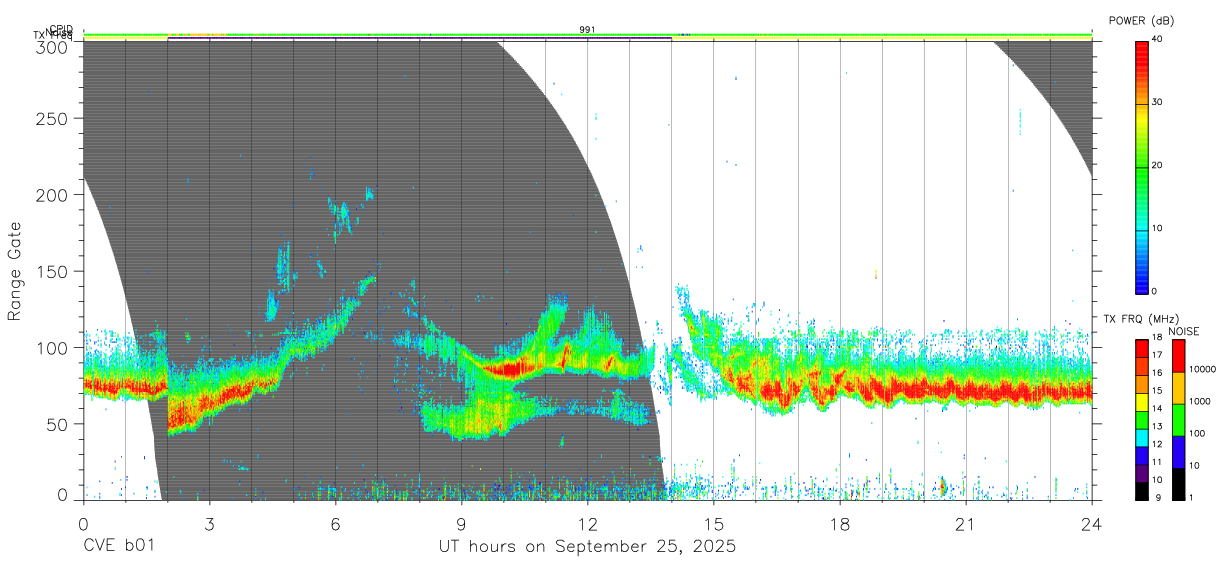
Task: Click the blue NOISE swatch between 10 and 100
Action: pyautogui.click(x=1179, y=451)
